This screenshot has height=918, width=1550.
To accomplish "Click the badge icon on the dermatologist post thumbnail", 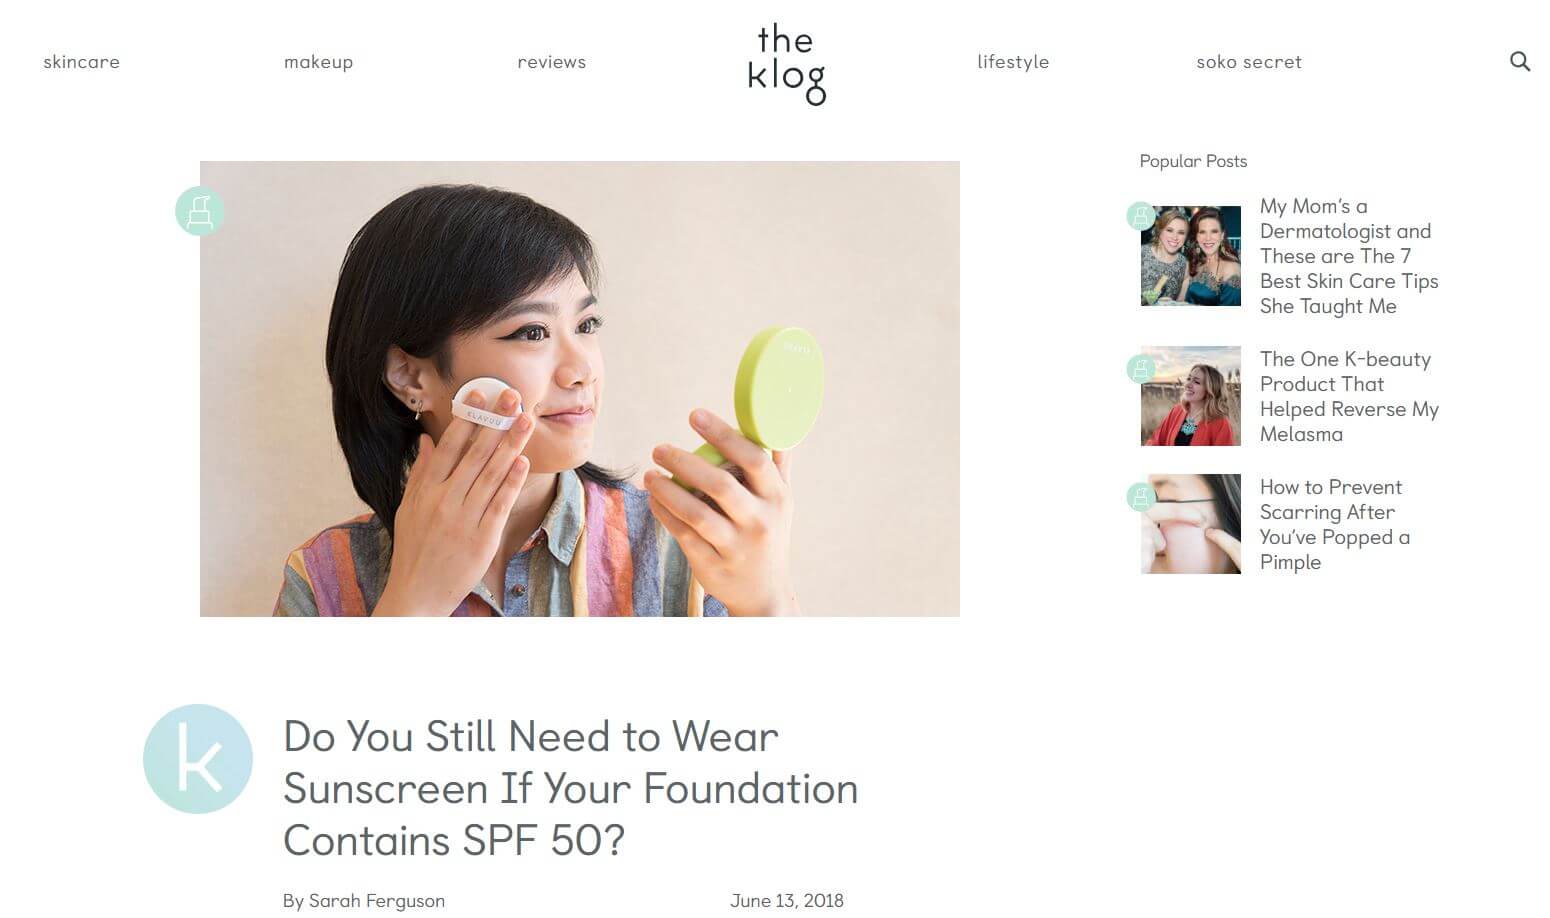I will click(1141, 216).
